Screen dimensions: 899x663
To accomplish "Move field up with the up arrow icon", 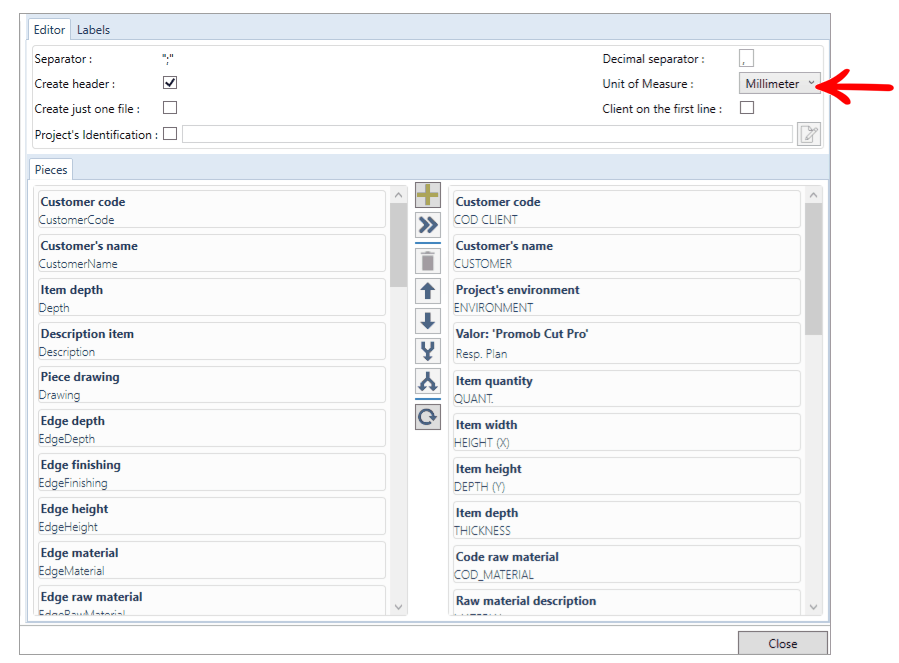I will (428, 291).
